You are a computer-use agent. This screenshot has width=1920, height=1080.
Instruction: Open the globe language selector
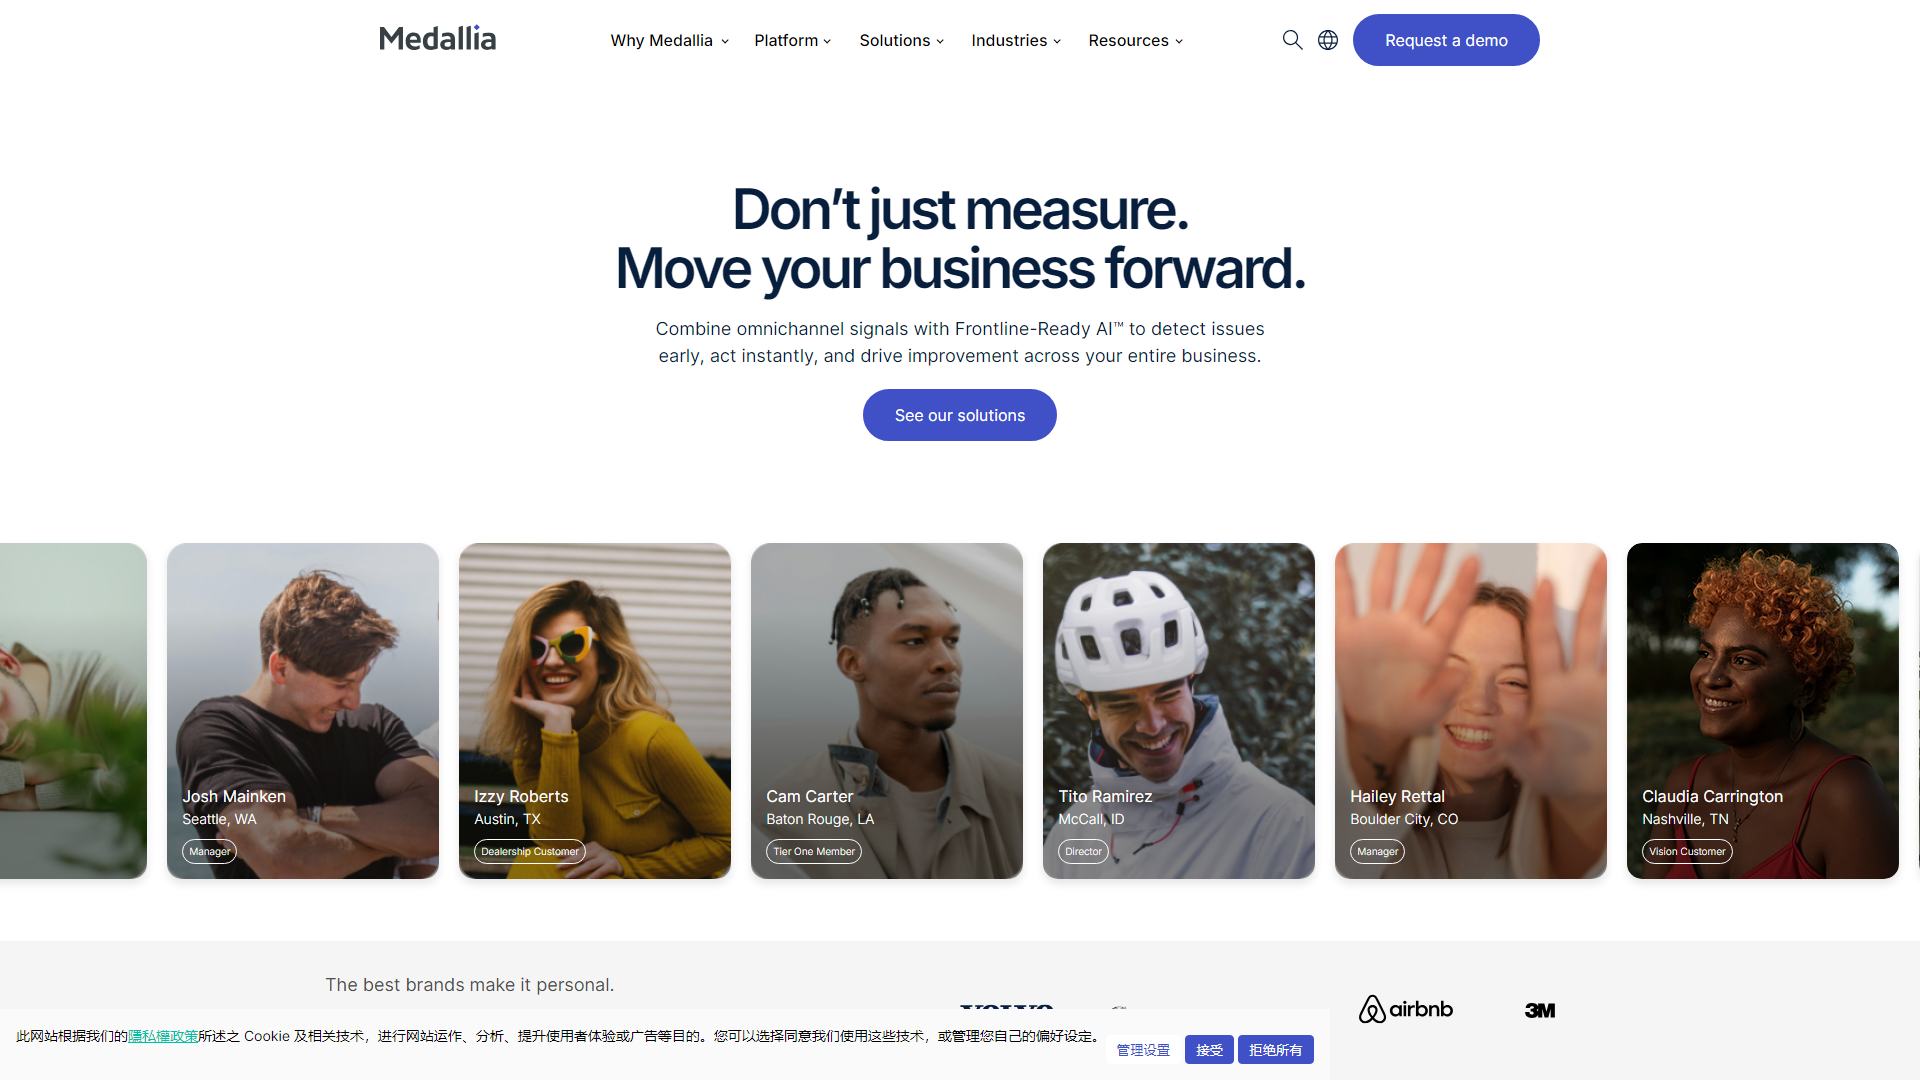tap(1328, 40)
